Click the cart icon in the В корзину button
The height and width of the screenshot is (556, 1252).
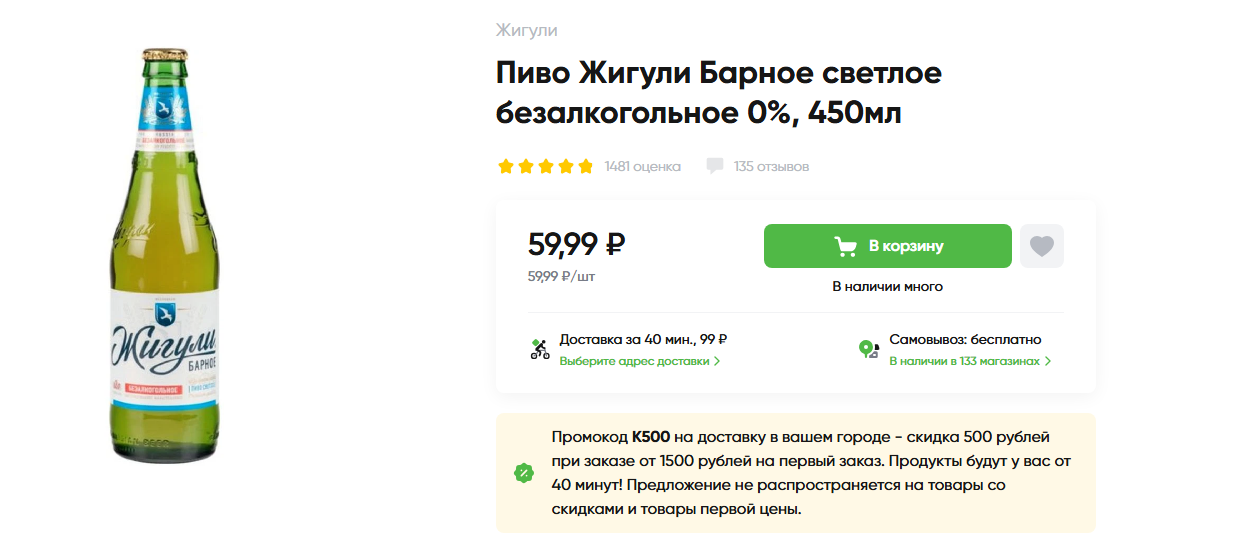tap(845, 246)
